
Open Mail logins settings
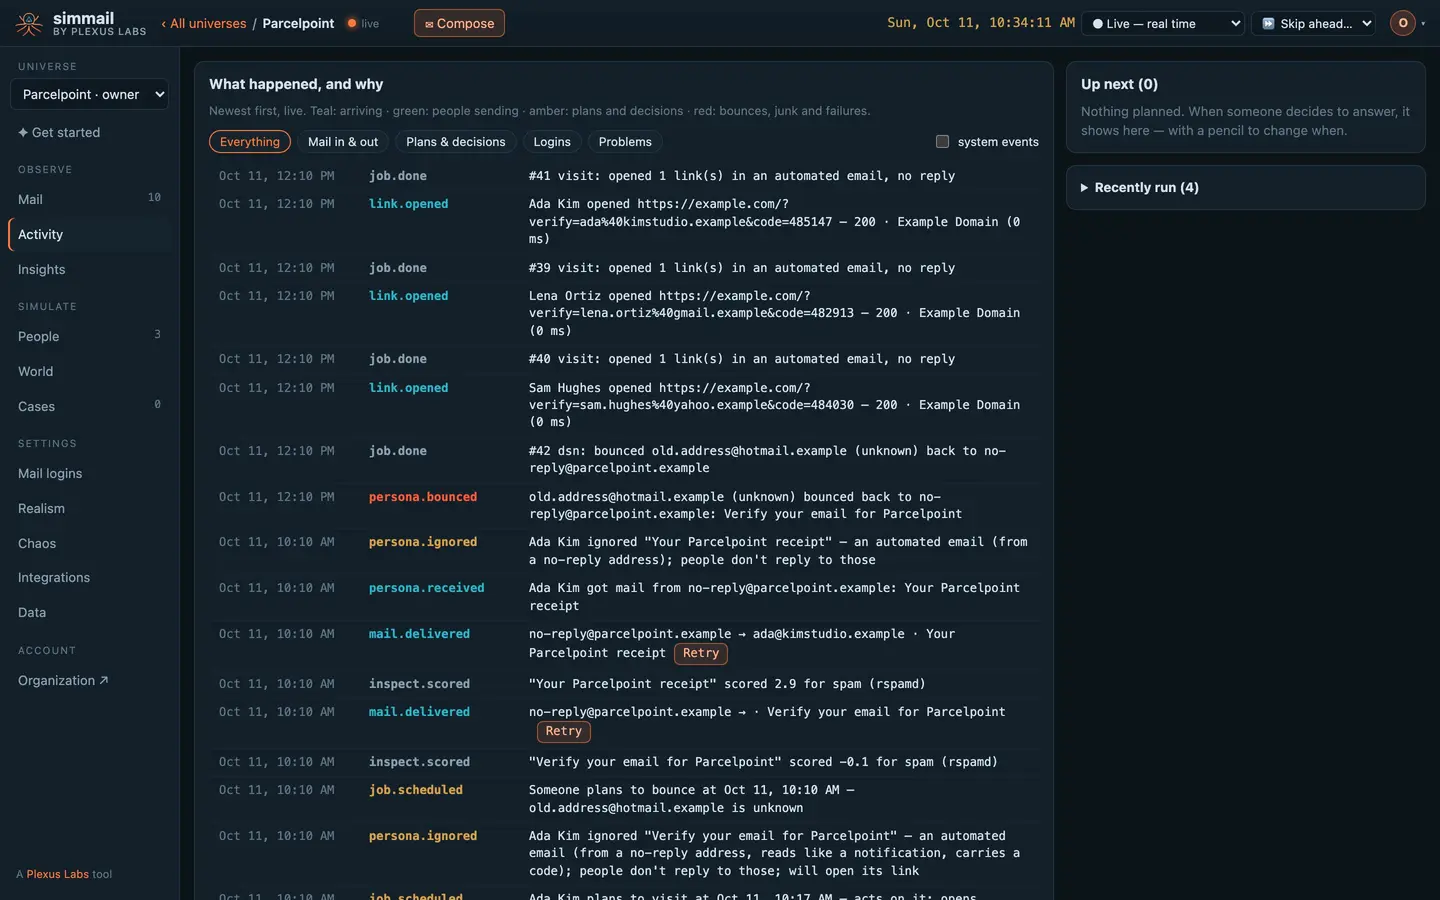[x=89, y=473]
